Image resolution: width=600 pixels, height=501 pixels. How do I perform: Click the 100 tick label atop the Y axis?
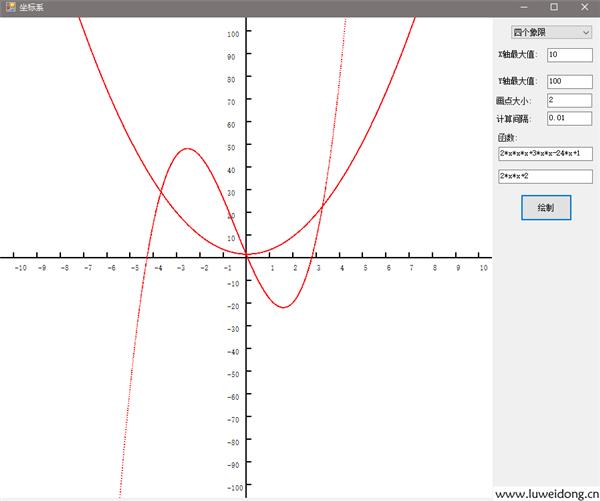tap(232, 33)
